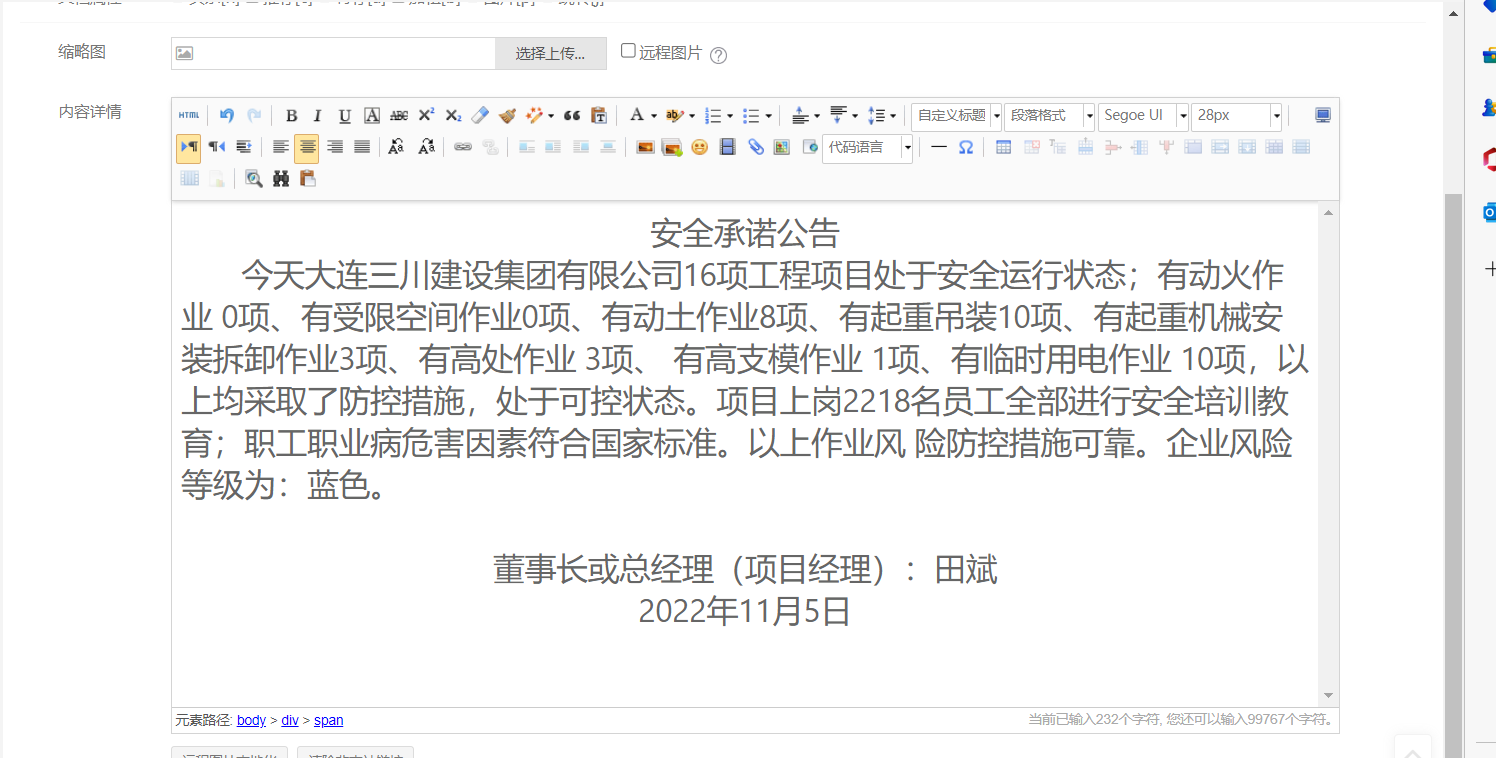Click the editor's vertical scrollbar down arrow
1496x758 pixels.
click(x=1329, y=695)
